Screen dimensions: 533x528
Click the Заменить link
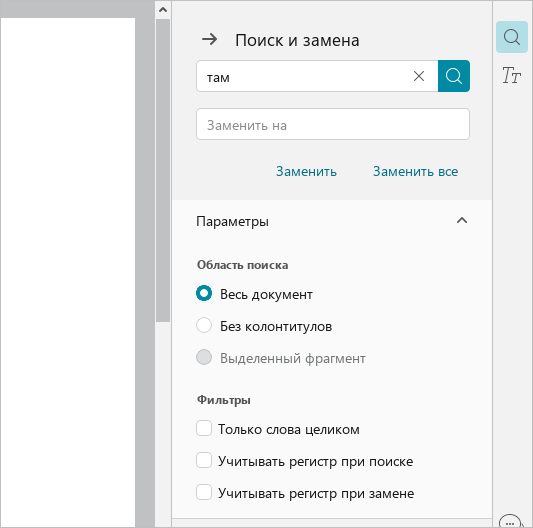[306, 171]
